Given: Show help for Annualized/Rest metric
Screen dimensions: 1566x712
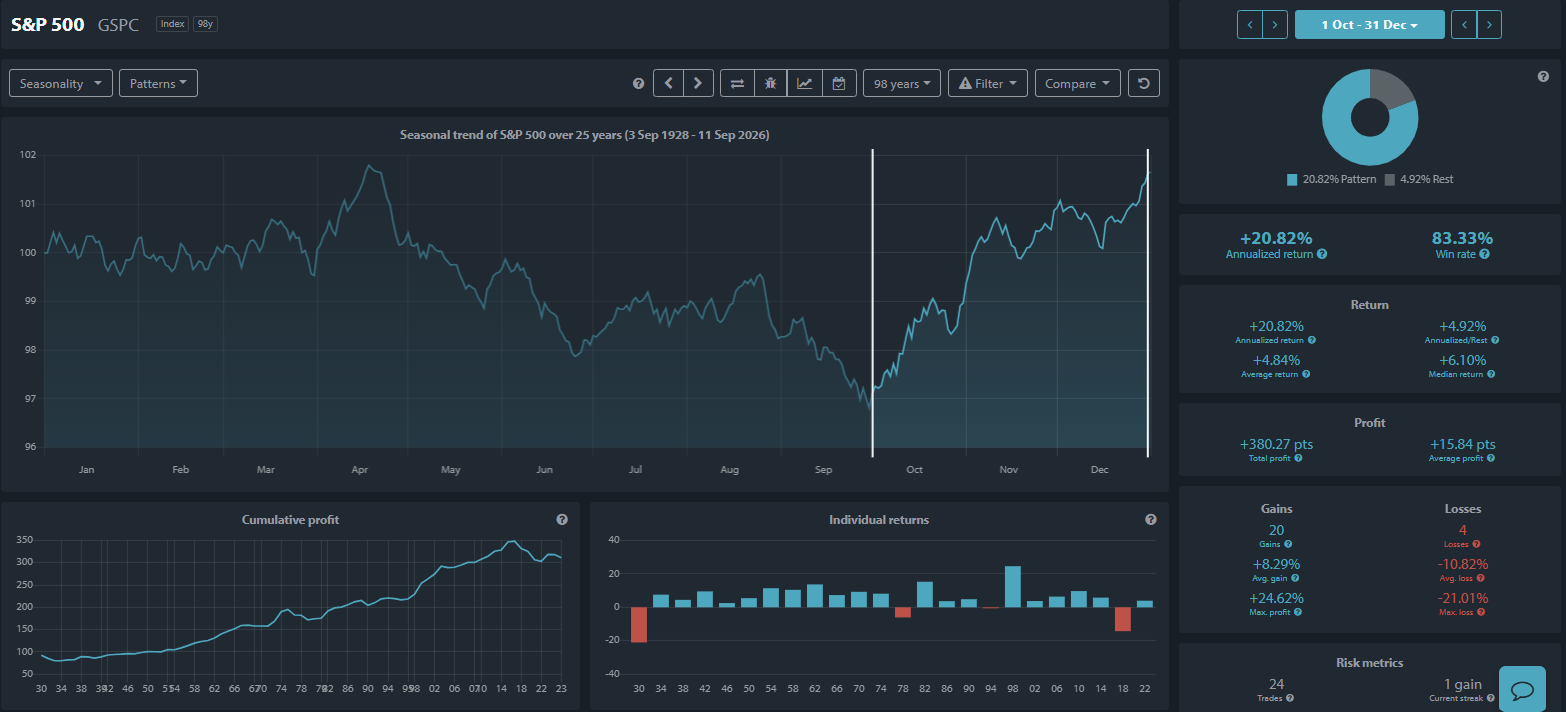Looking at the screenshot, I should (x=1493, y=340).
